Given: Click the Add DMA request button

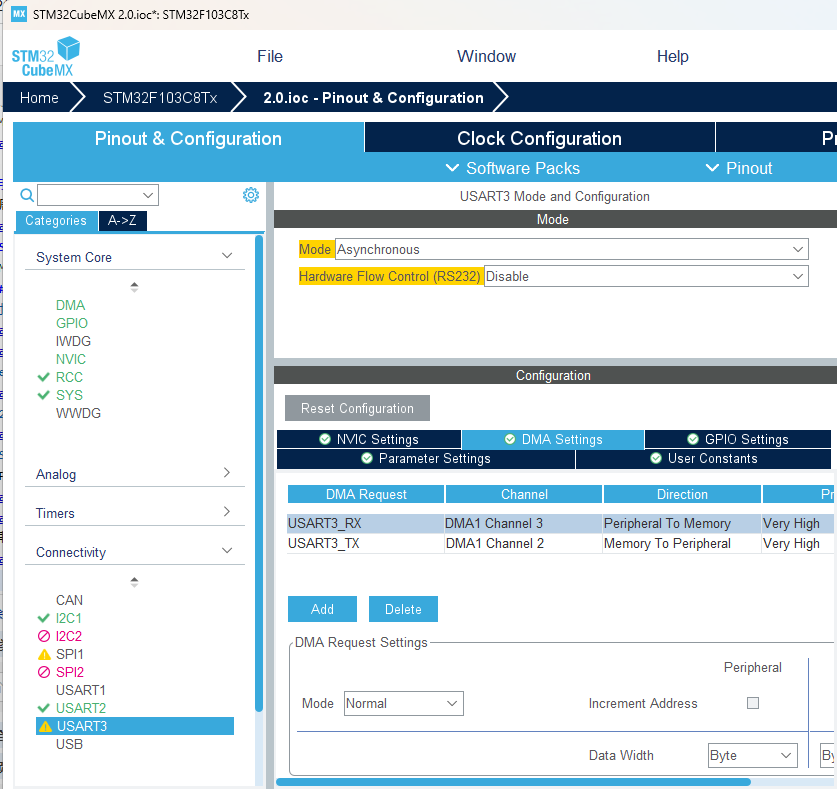Looking at the screenshot, I should coord(322,609).
